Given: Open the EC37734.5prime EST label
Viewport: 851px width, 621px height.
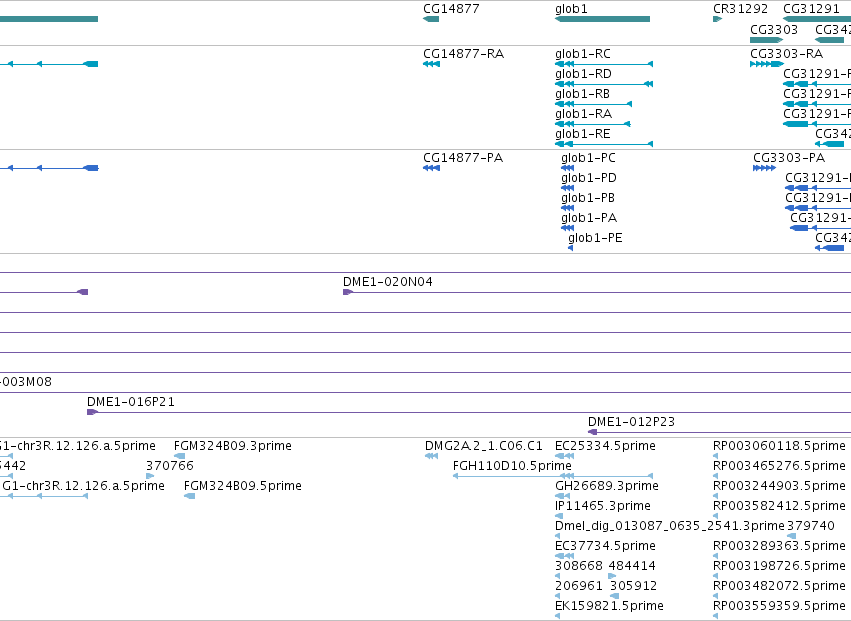Looking at the screenshot, I should (x=605, y=546).
